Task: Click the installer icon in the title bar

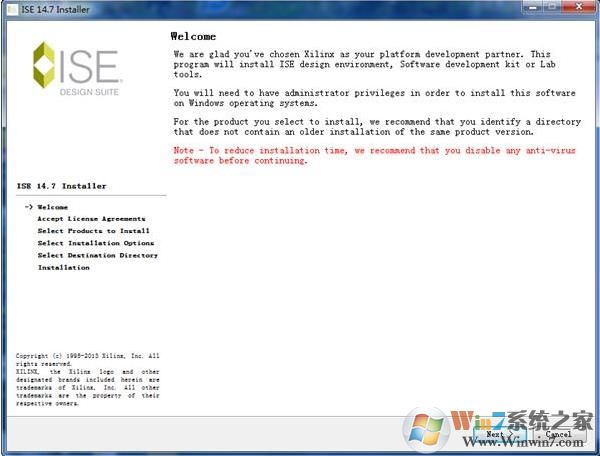Action: 12,9
